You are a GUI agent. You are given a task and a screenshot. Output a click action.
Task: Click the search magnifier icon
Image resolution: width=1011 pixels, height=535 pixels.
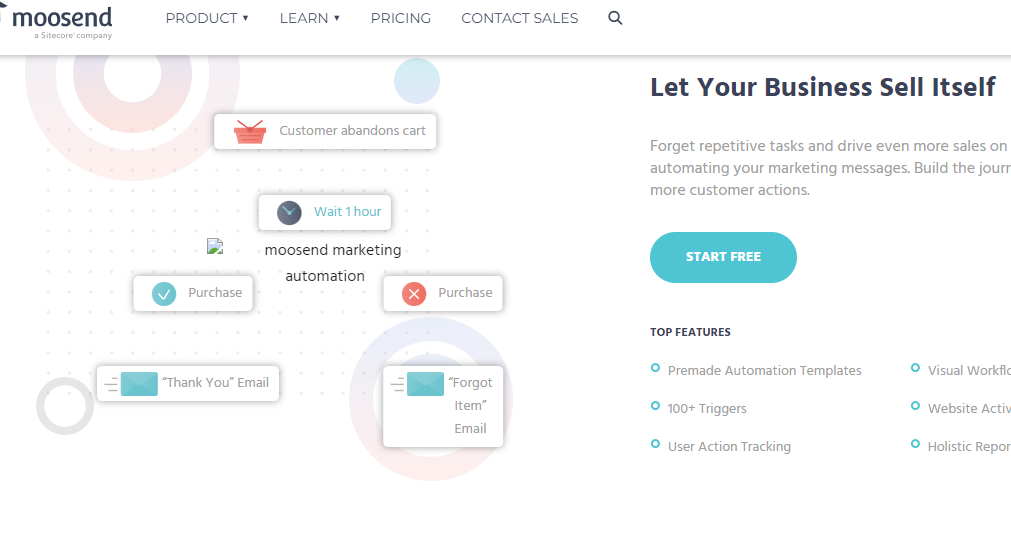click(615, 18)
